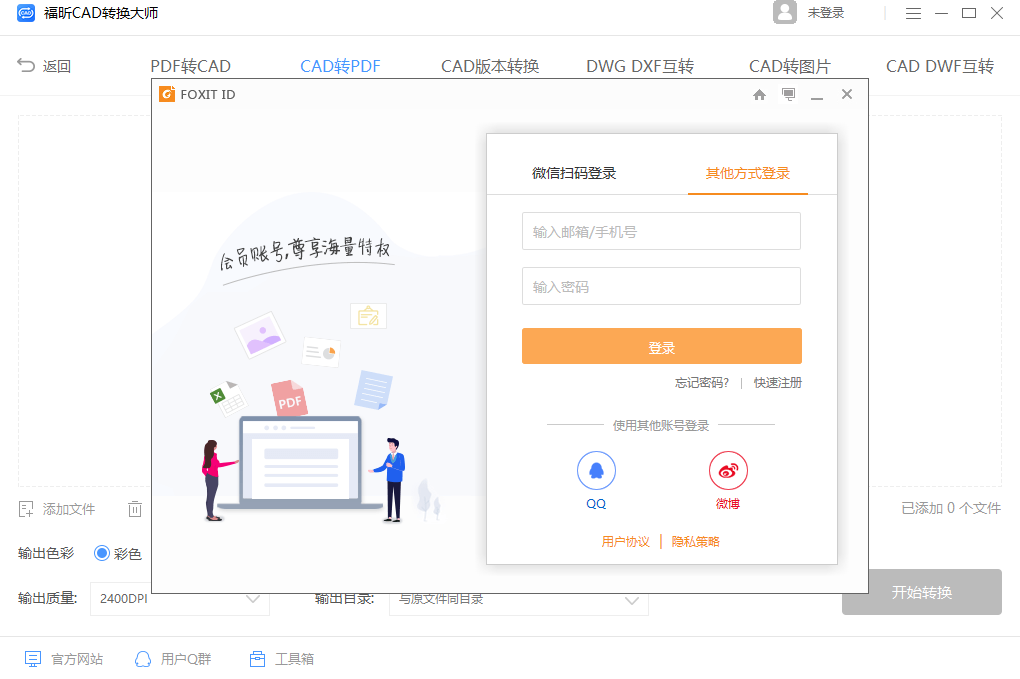
Task: Sign in with the QQ penguin icon
Action: [596, 471]
